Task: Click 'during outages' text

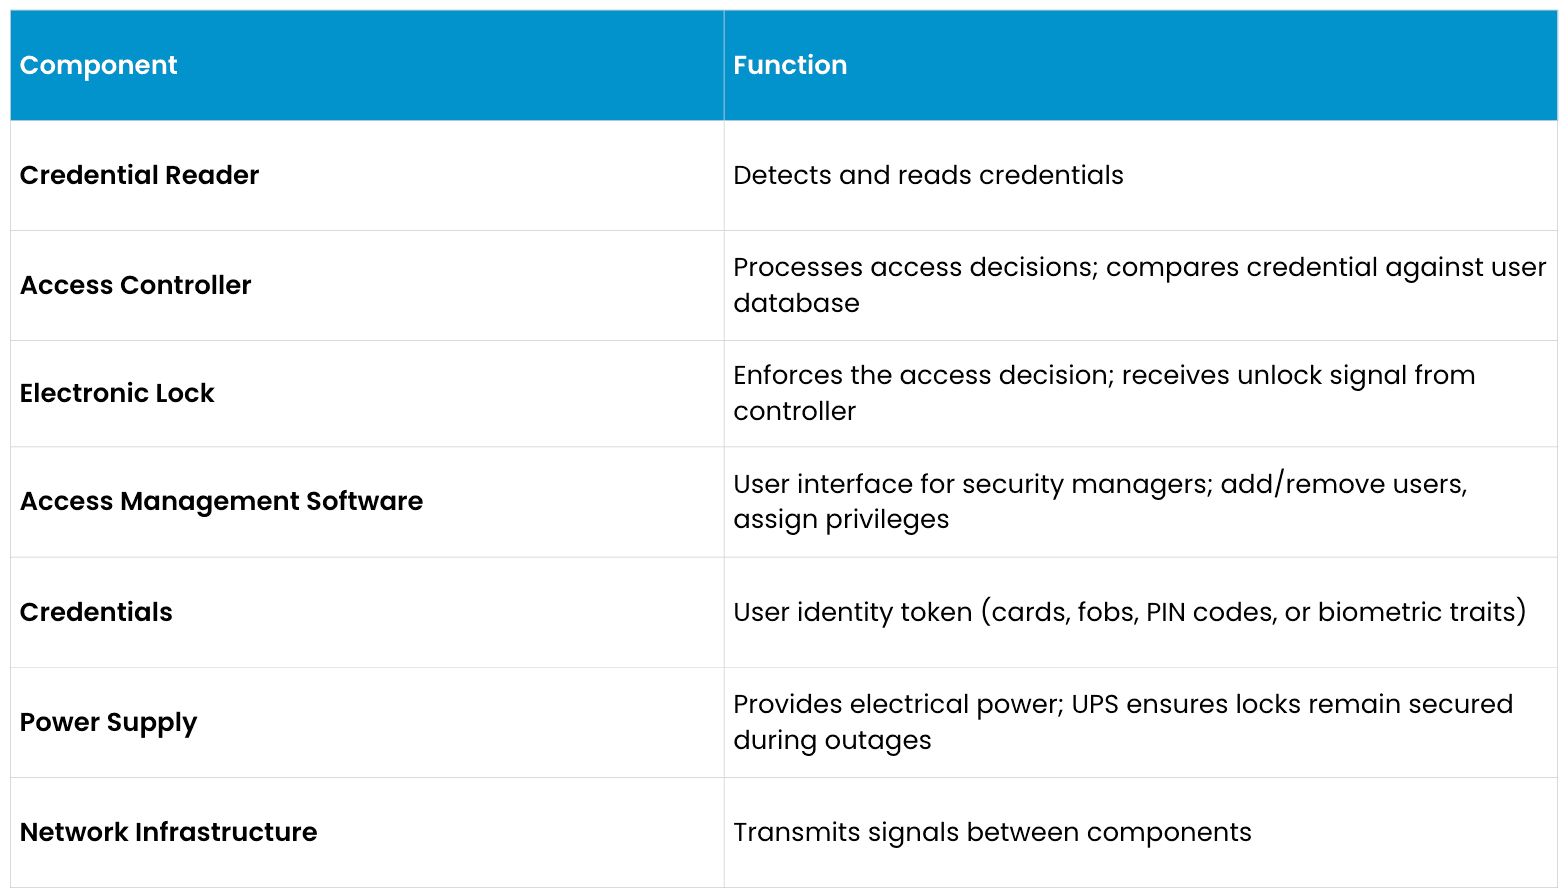Action: click(x=831, y=740)
